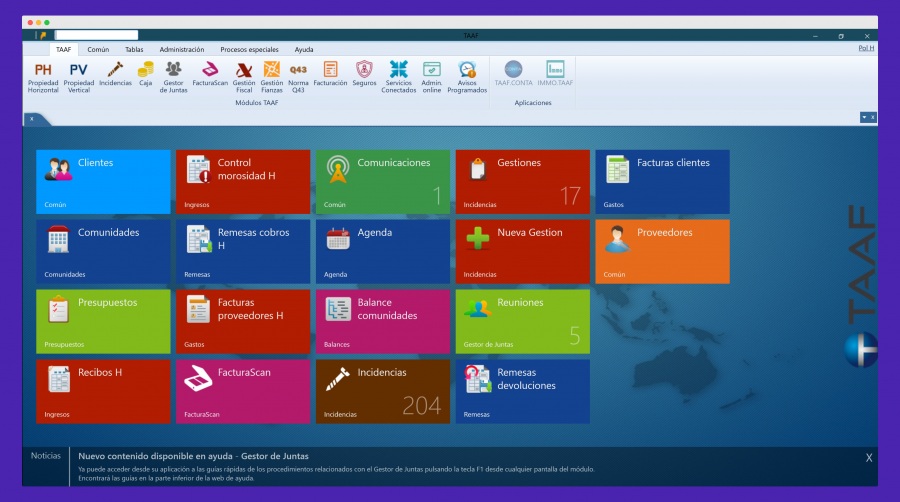Viewport: 900px width, 502px height.
Task: Click the Nueva Gestion tile
Action: tap(523, 252)
